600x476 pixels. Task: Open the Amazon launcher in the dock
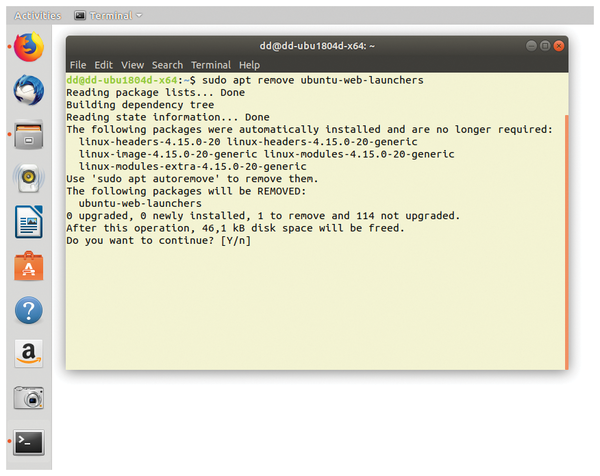click(28, 353)
